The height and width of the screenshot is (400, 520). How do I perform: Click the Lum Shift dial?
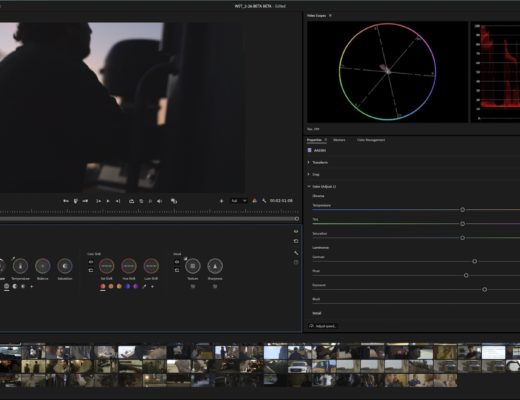tap(151, 266)
